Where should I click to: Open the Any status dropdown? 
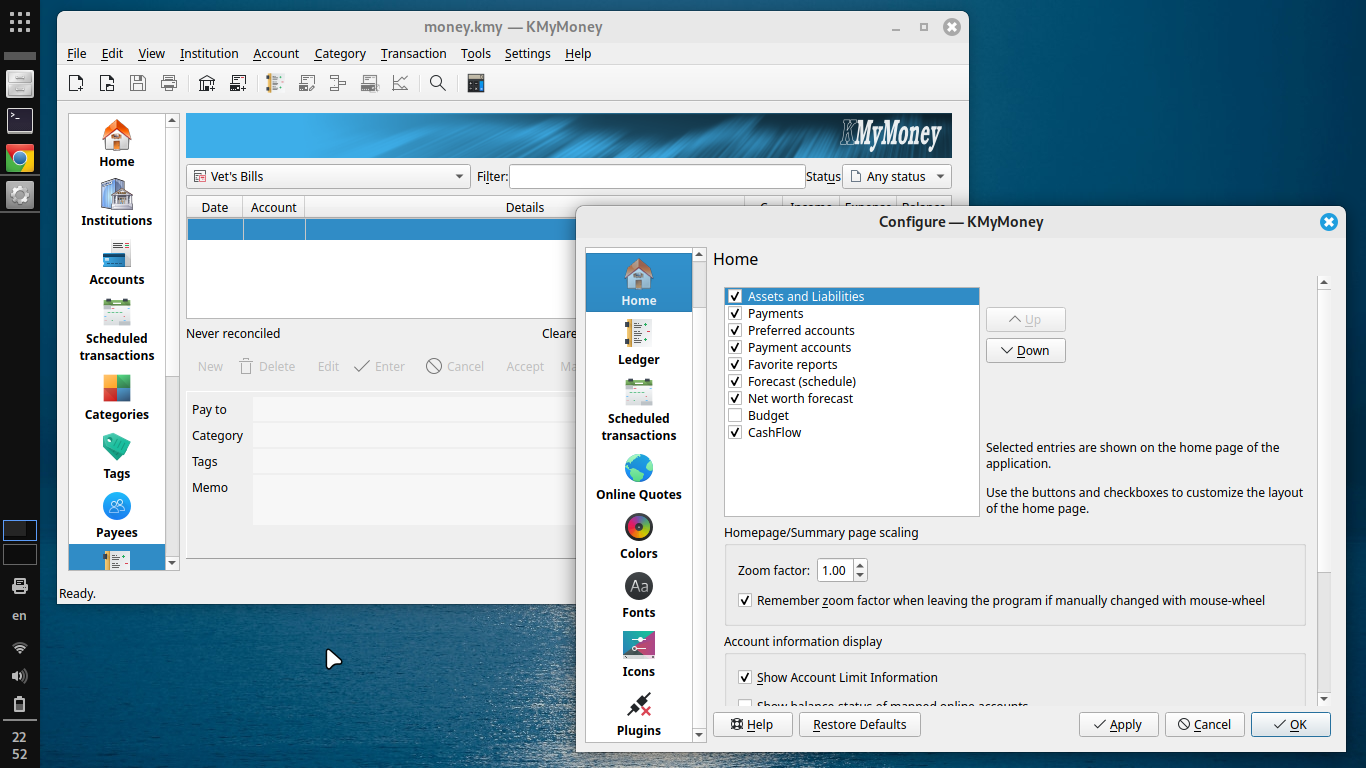897,177
